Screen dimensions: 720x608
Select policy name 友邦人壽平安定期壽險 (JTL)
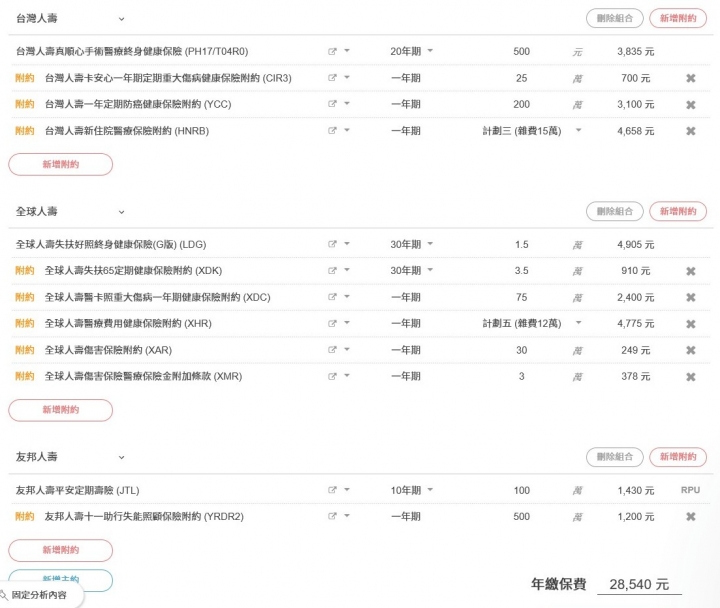pos(77,490)
